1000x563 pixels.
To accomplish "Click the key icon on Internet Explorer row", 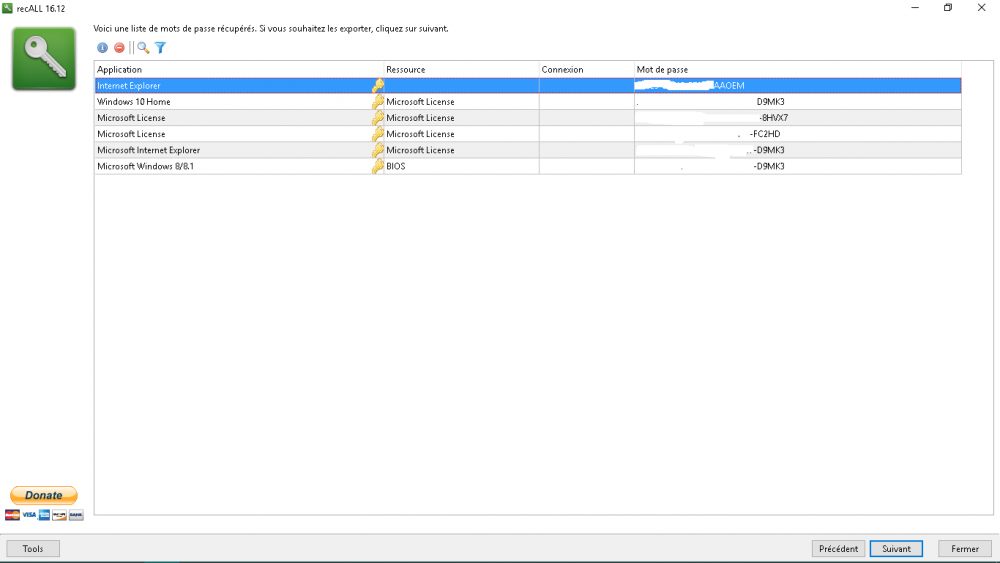I will [378, 86].
